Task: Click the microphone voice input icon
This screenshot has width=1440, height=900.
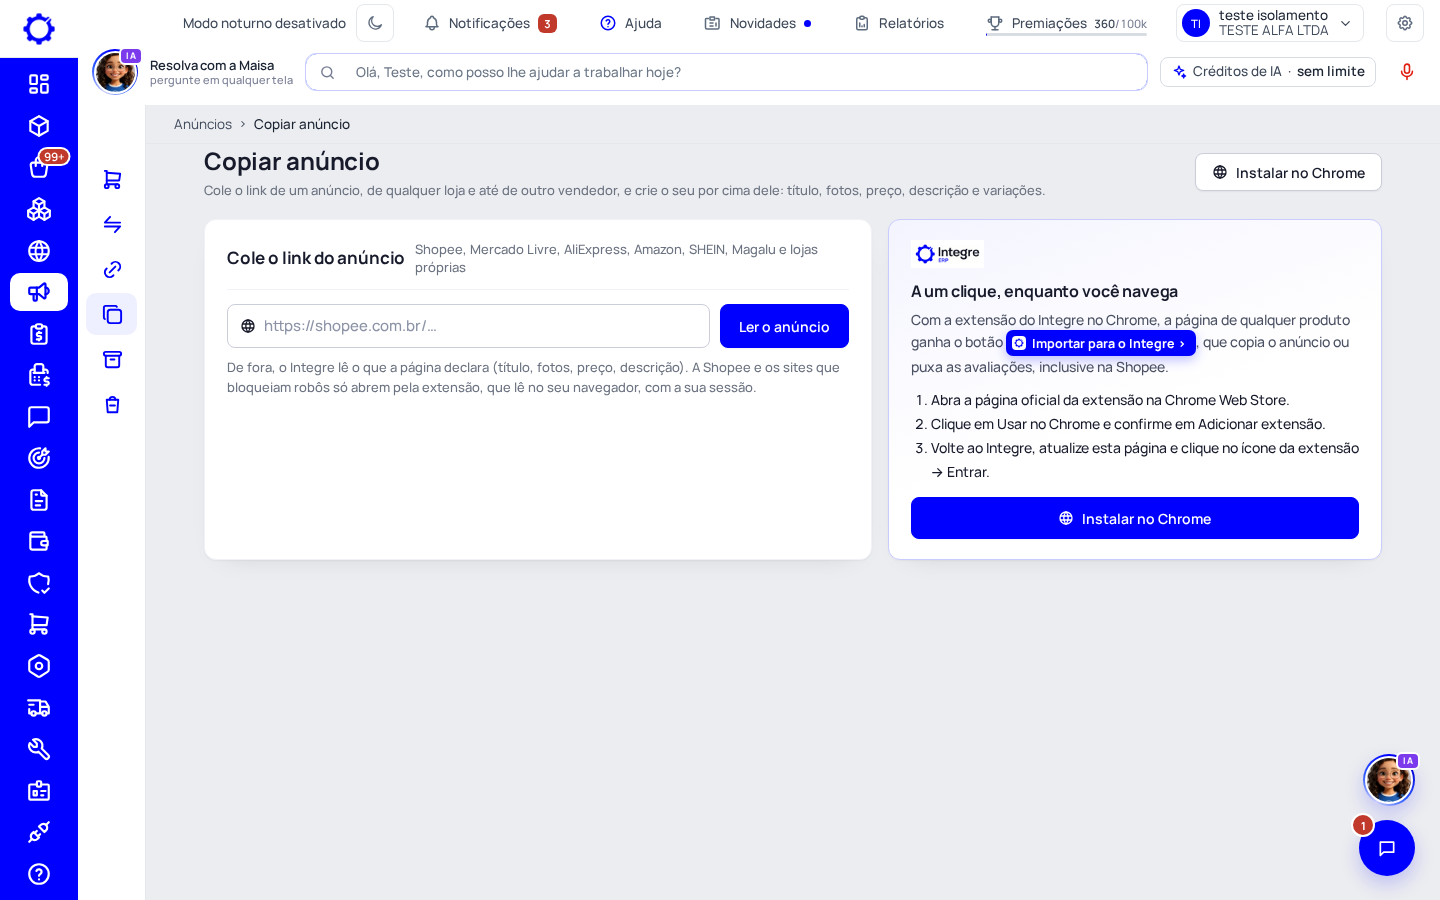Action: [x=1407, y=72]
